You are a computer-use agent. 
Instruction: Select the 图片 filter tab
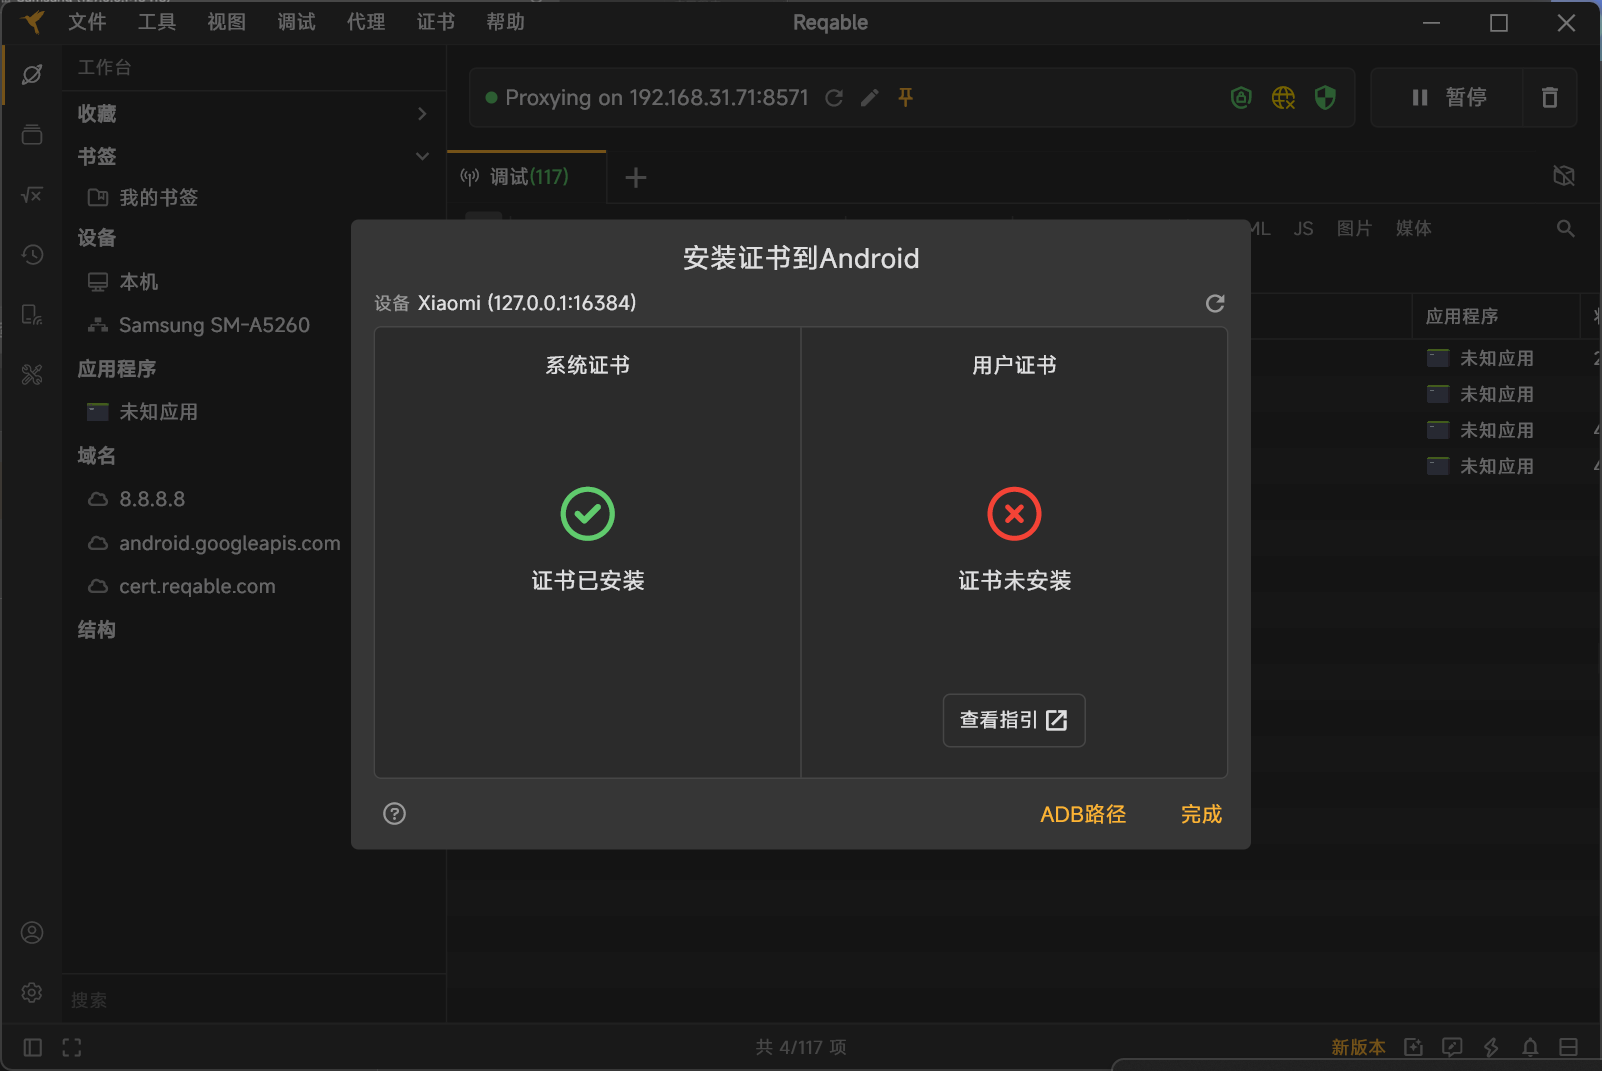click(1354, 229)
